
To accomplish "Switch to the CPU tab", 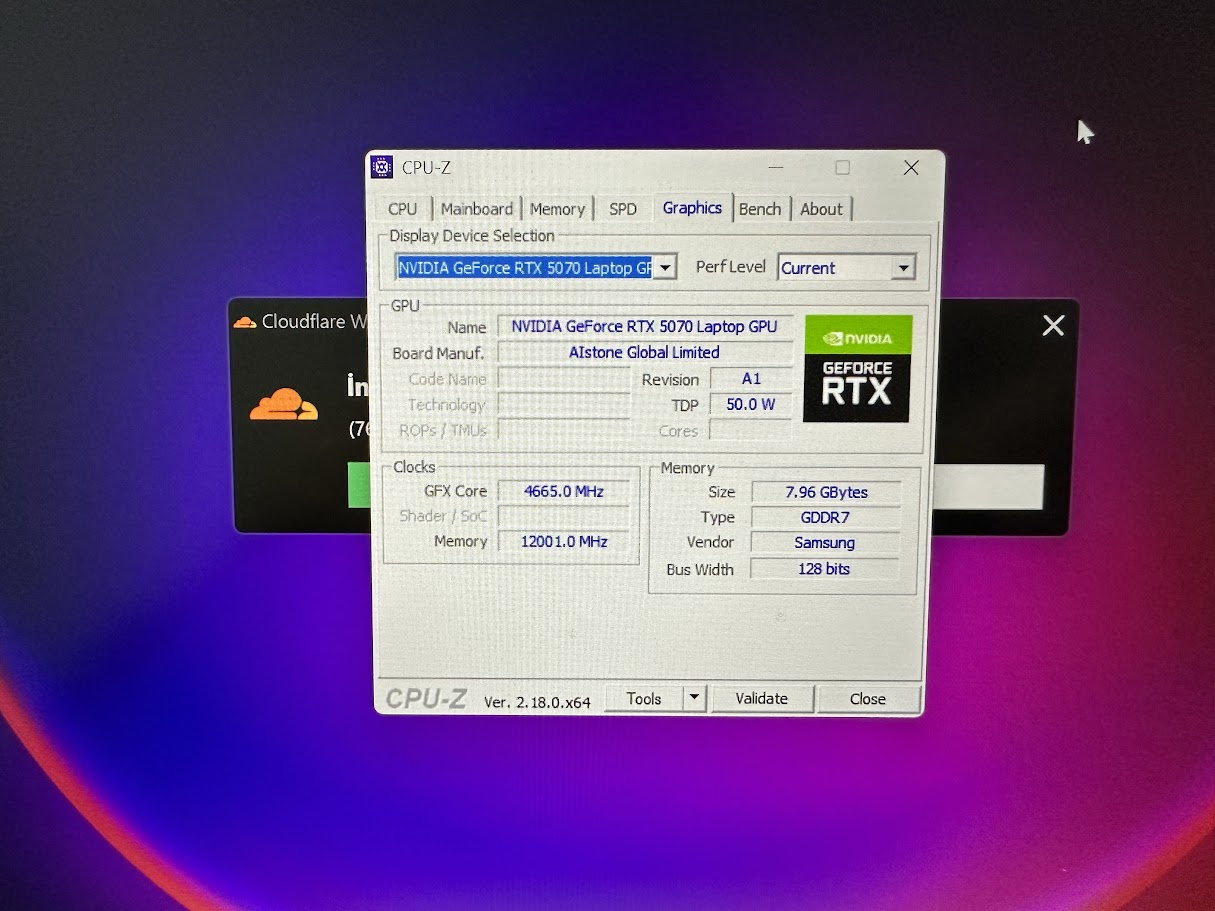I will [x=402, y=209].
